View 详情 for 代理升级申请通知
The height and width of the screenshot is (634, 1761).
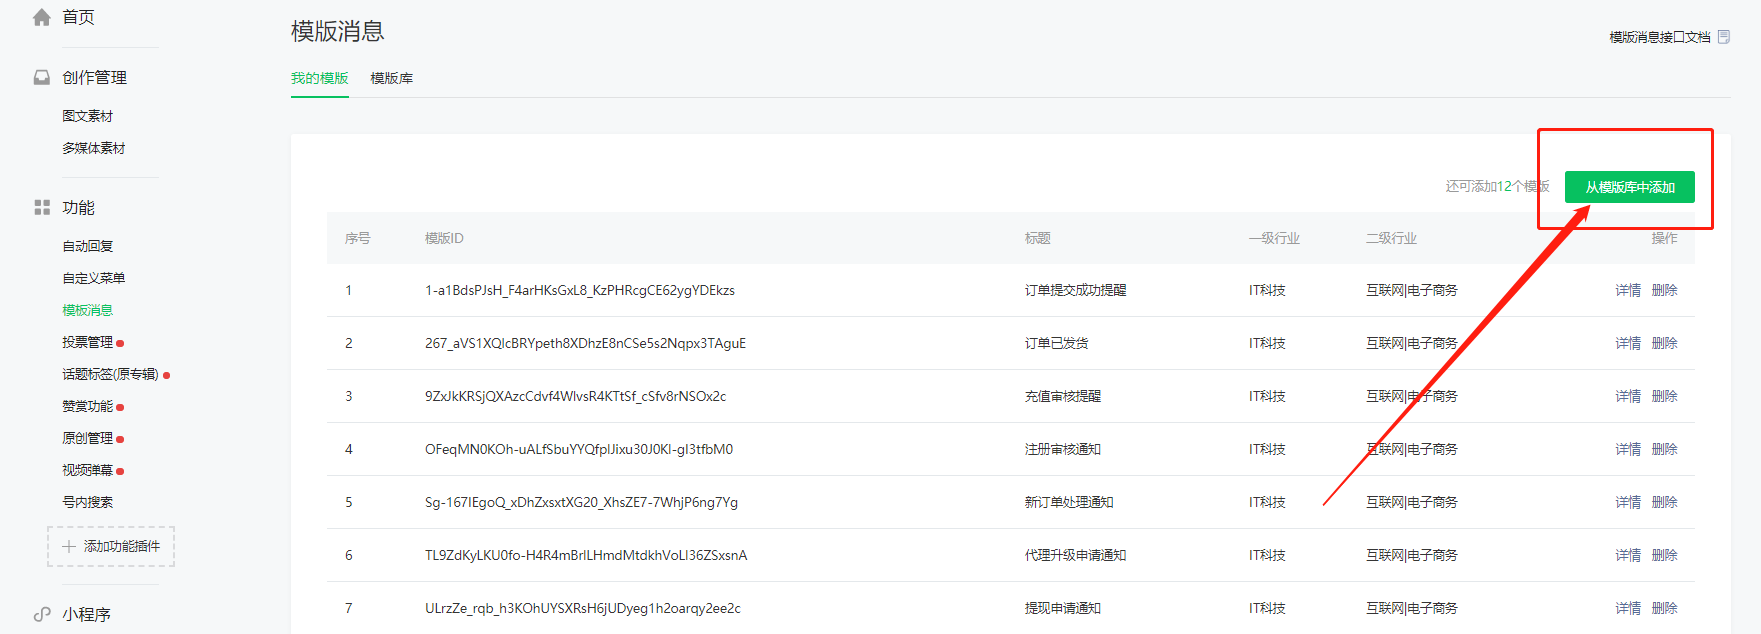pos(1628,555)
